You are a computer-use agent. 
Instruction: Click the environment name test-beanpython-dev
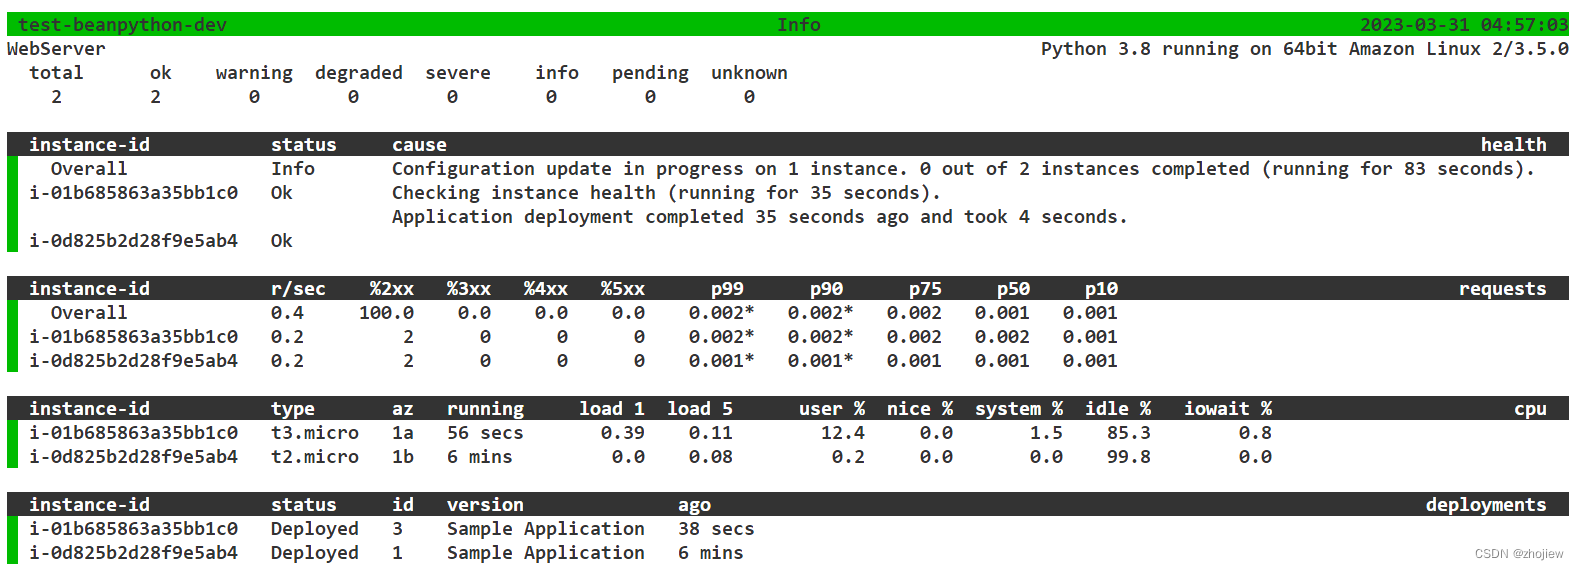click(123, 25)
